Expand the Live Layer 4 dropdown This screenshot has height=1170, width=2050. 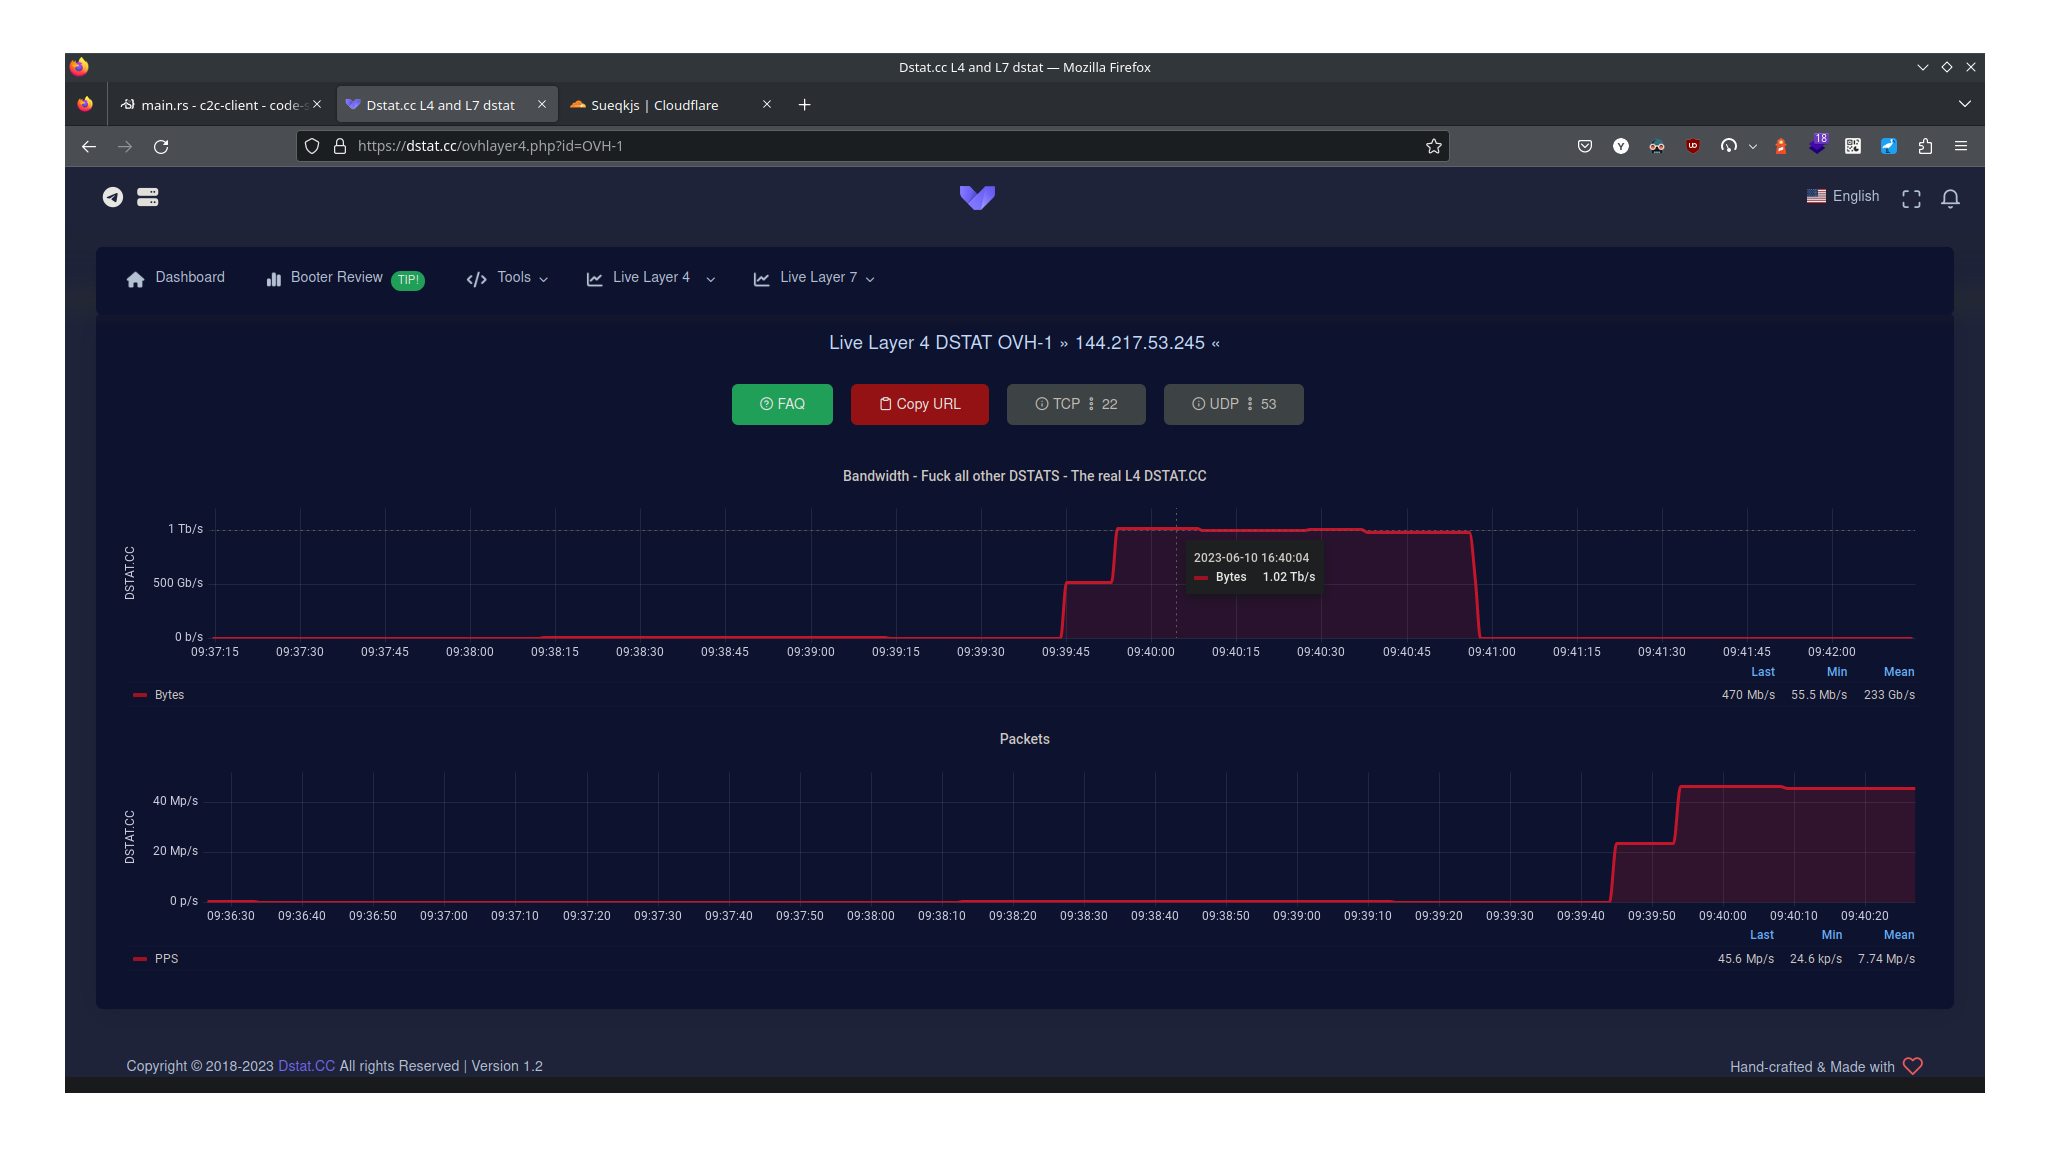click(651, 278)
